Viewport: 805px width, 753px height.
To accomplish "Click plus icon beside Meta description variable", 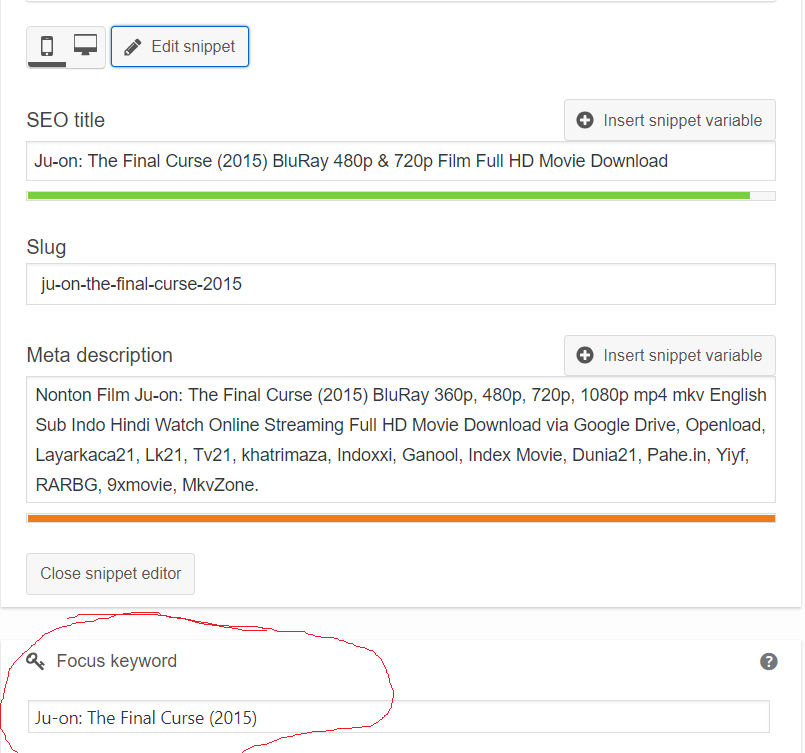I will coord(585,355).
